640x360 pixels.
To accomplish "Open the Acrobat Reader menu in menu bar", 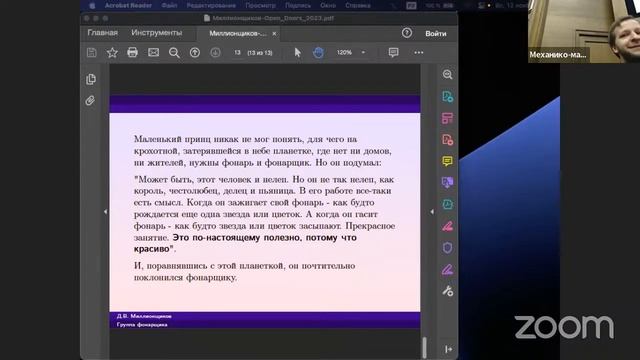I will 128,5.
